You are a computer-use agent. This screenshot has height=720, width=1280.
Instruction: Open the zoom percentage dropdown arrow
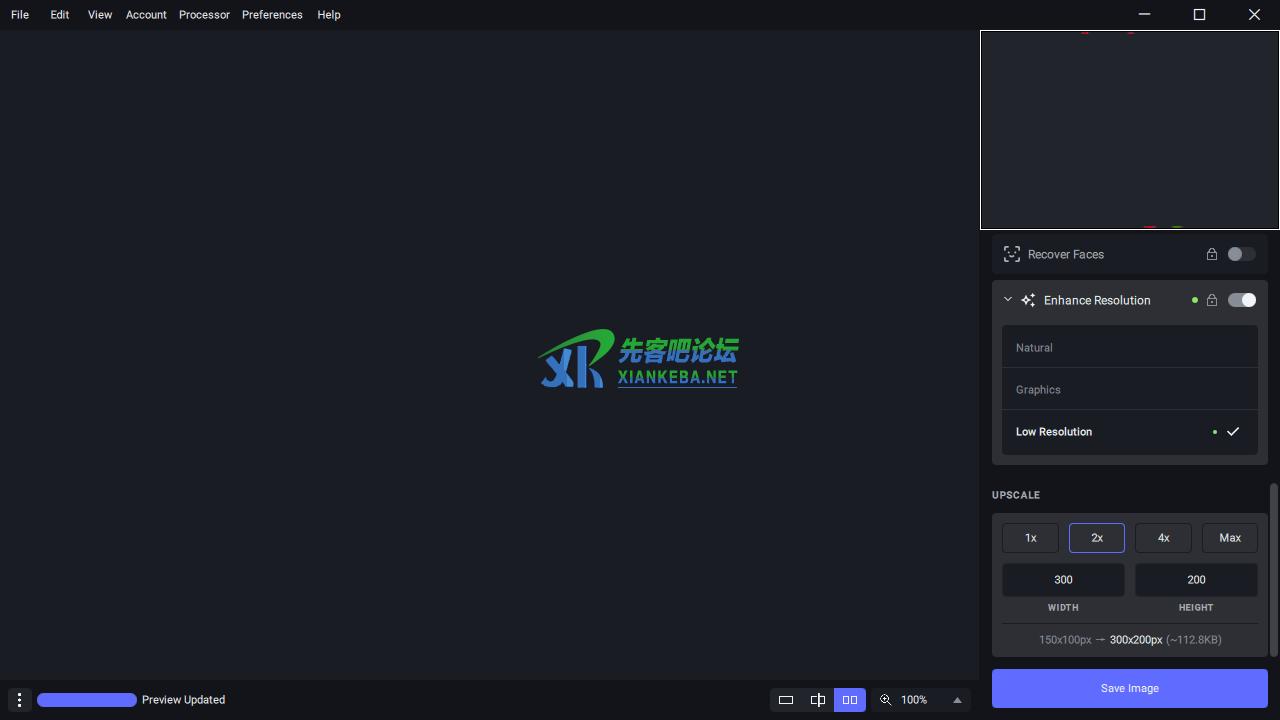point(957,700)
